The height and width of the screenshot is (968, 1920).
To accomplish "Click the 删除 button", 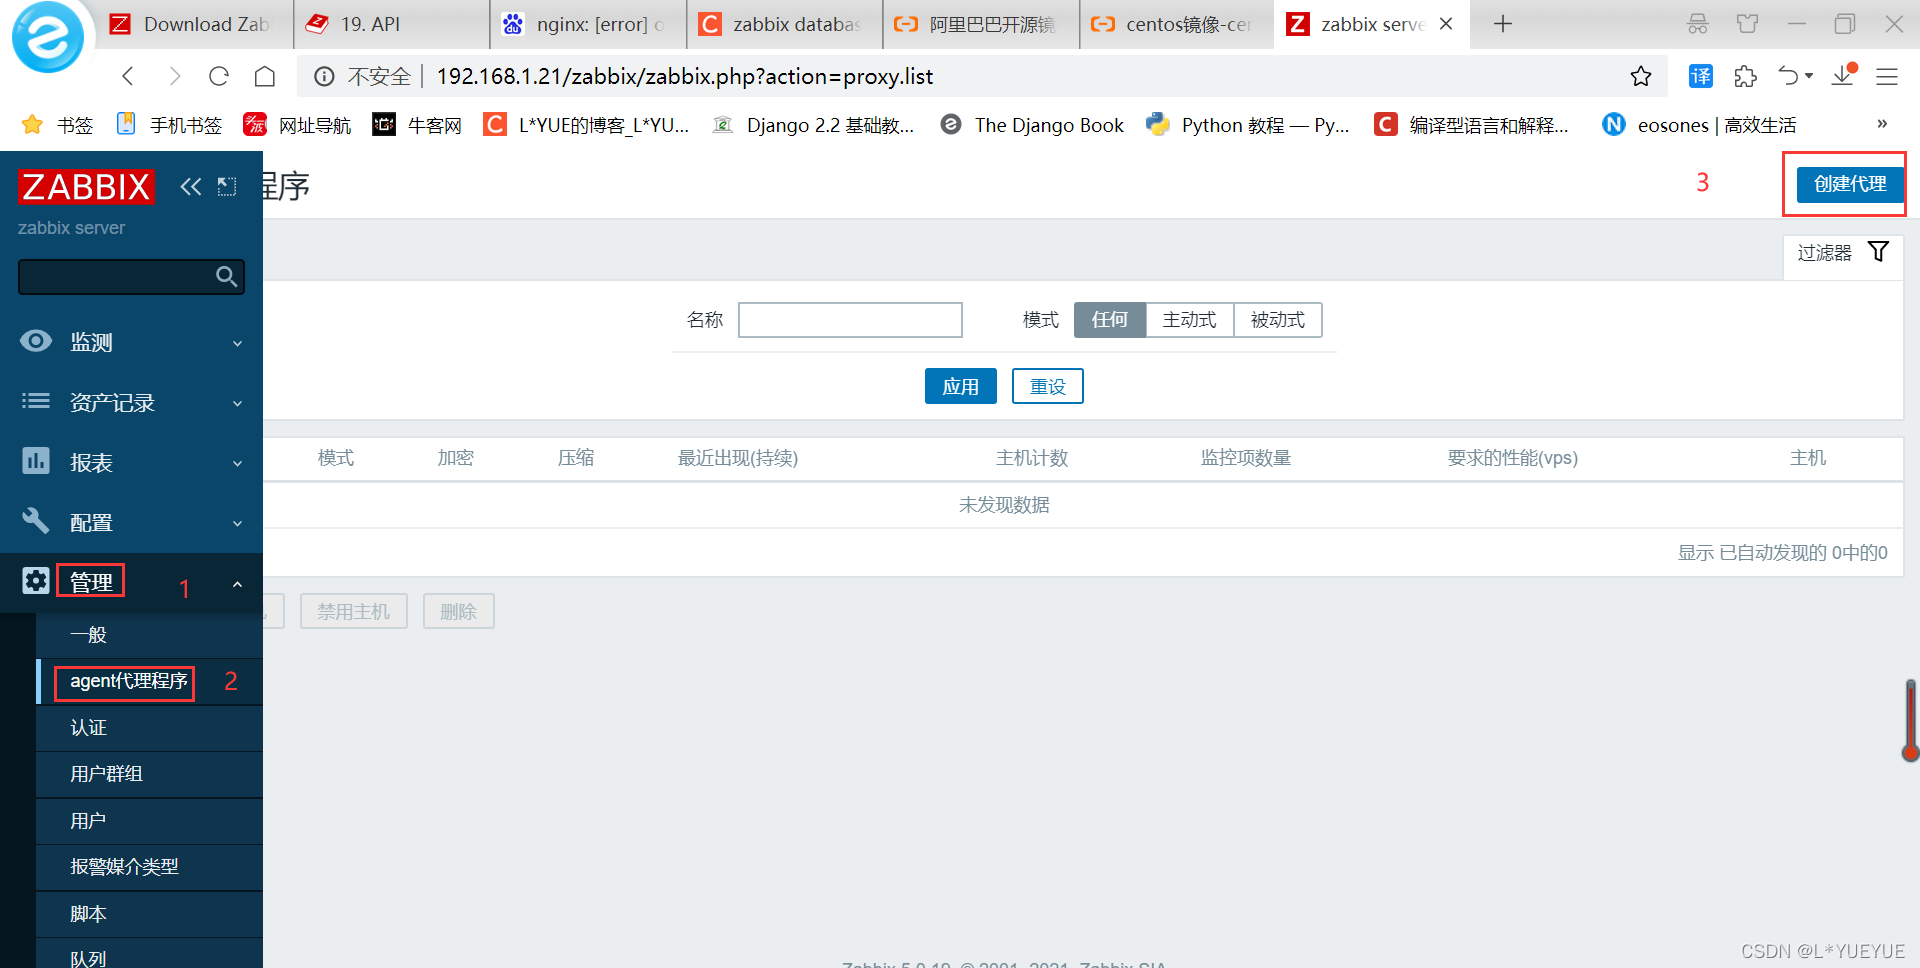I will point(458,611).
